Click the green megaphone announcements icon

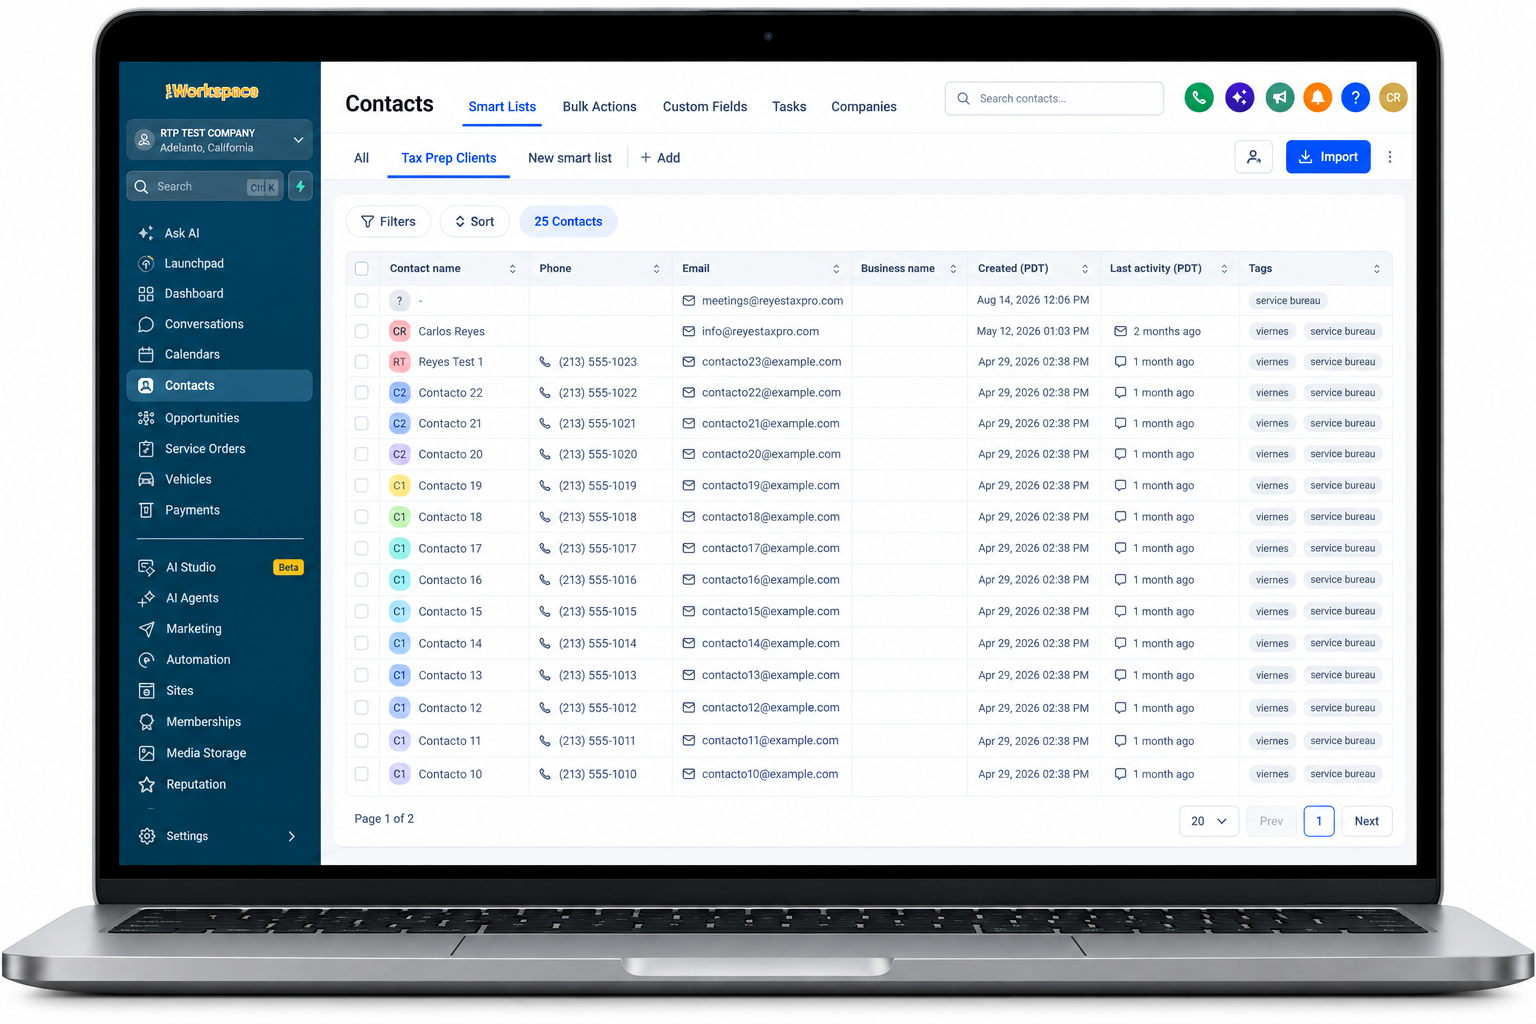(x=1279, y=97)
